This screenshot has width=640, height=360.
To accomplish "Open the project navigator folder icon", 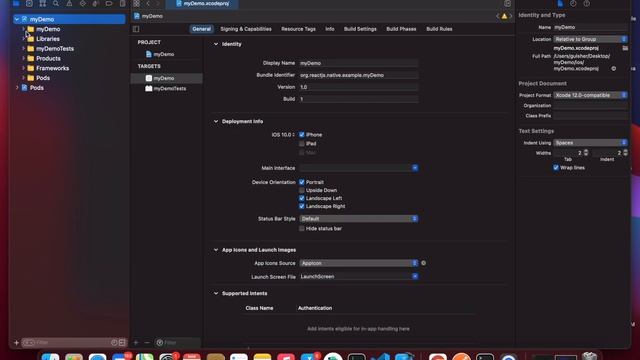I will click(16, 3).
